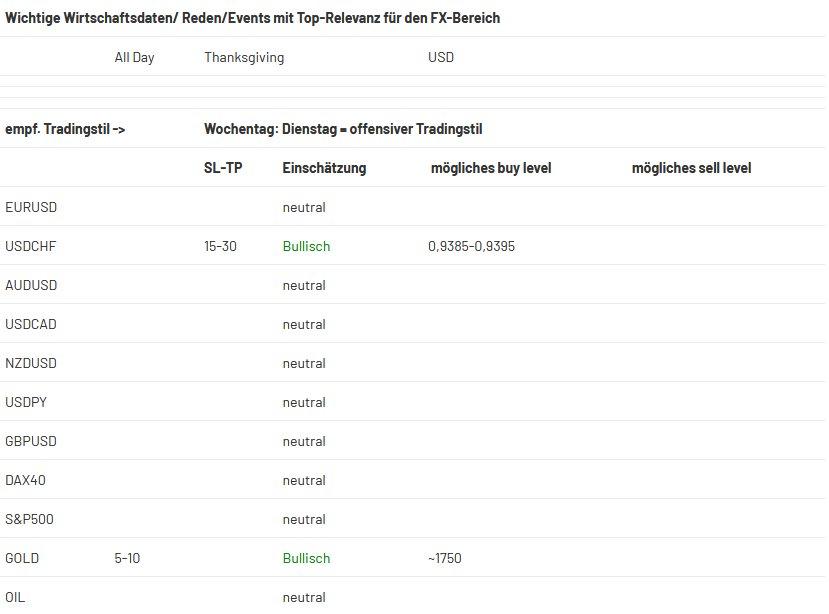Select the Thanksgiving event entry
Screen dimensions: 829x614
click(244, 57)
